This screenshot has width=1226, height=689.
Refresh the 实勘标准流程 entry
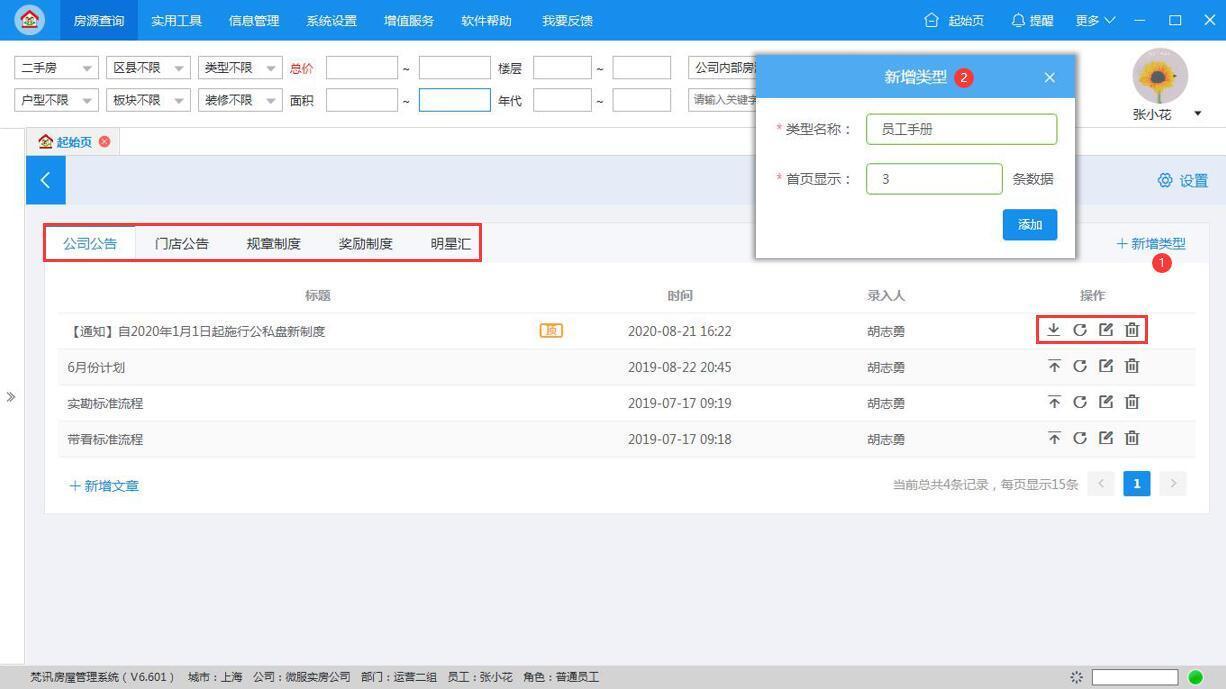pyautogui.click(x=1080, y=402)
